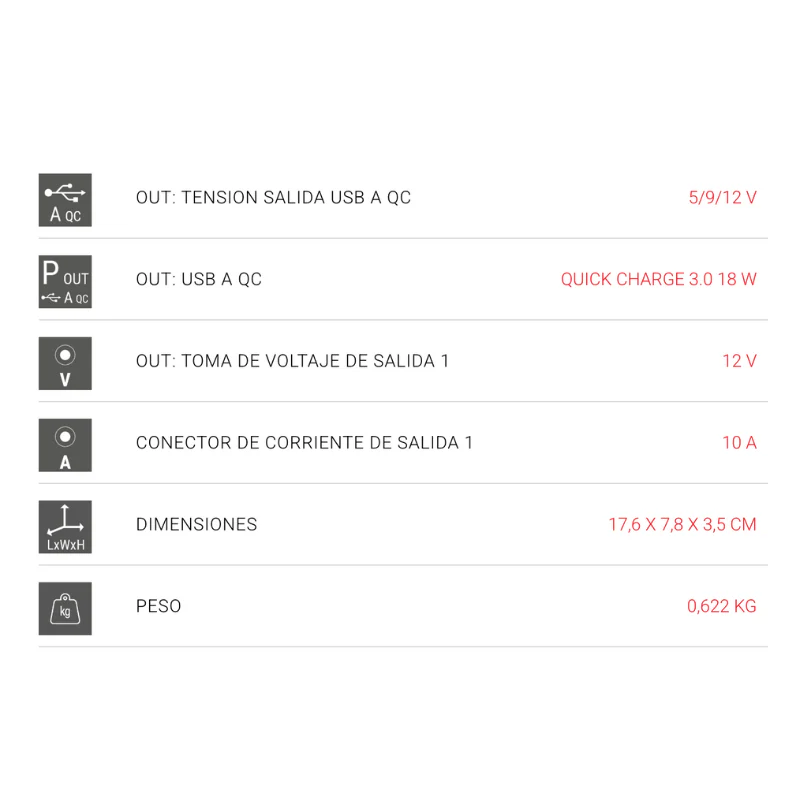
Task: Click the DIMENSIONES label
Action: 196,525
